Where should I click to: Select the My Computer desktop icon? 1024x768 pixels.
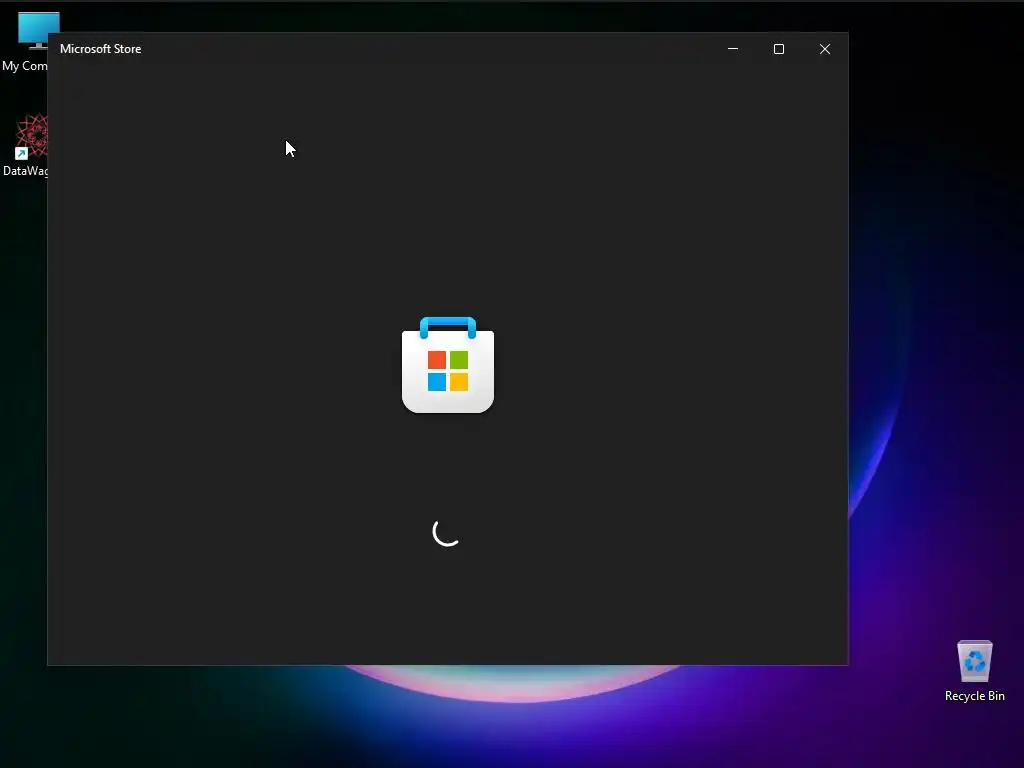(29, 42)
